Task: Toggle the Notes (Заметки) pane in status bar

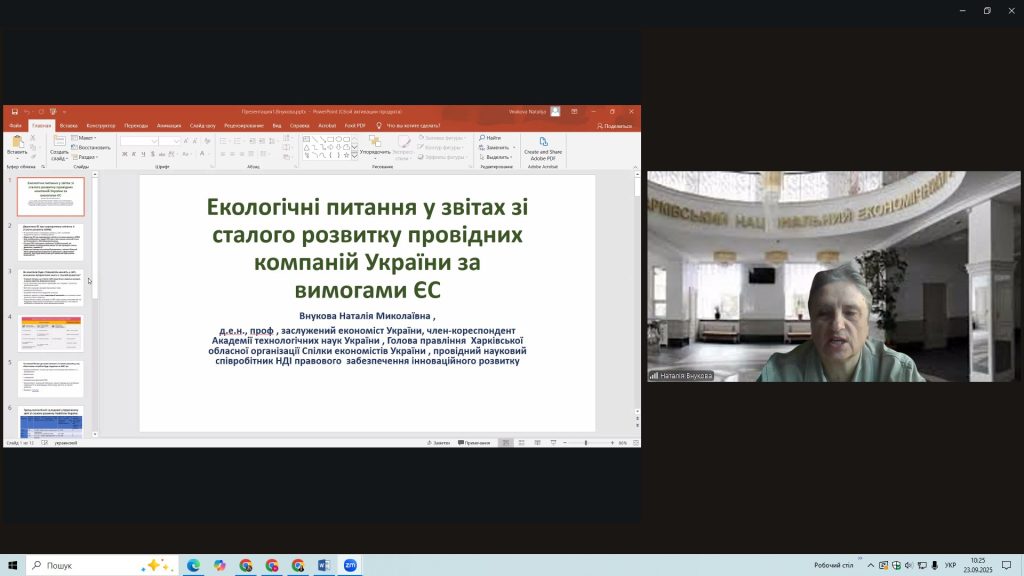Action: (x=438, y=442)
